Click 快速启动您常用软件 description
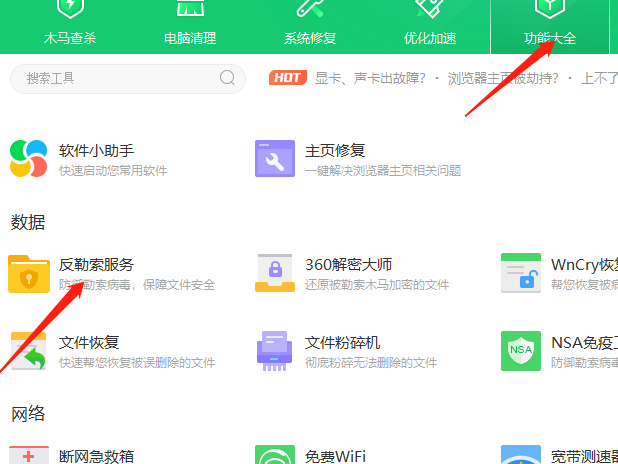The width and height of the screenshot is (618, 464). point(113,171)
